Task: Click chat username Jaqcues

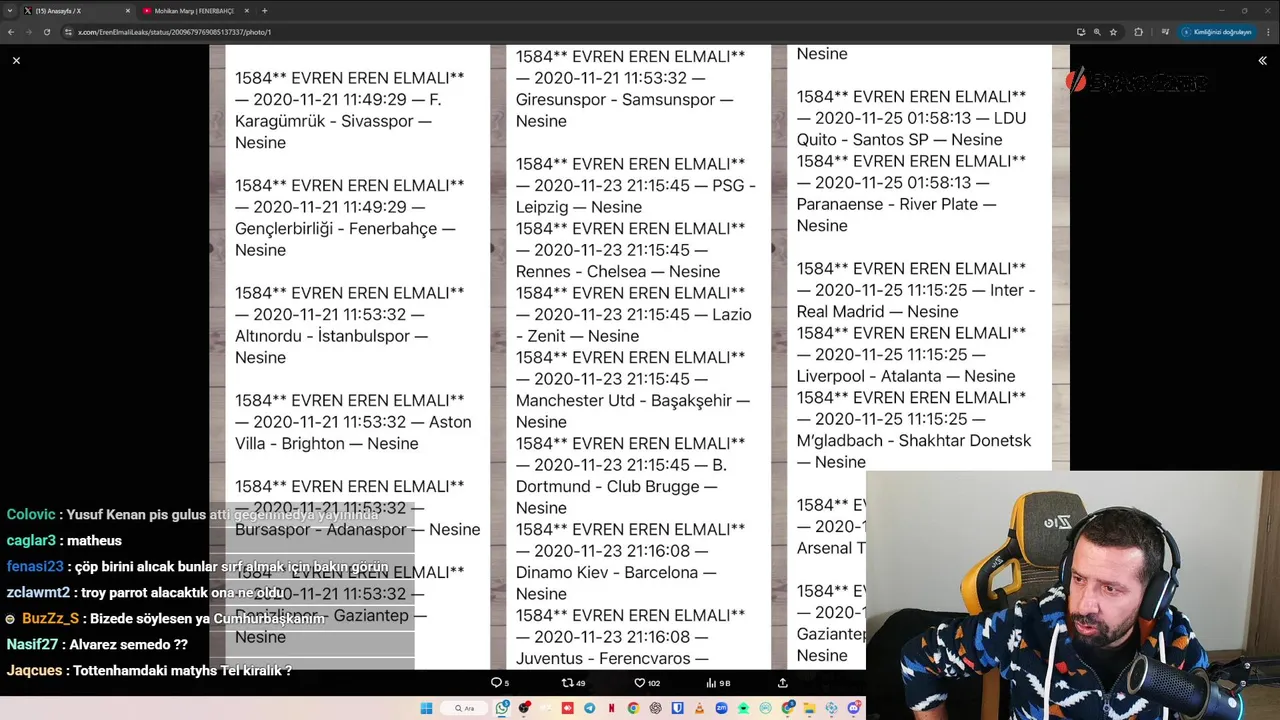Action: click(x=34, y=670)
